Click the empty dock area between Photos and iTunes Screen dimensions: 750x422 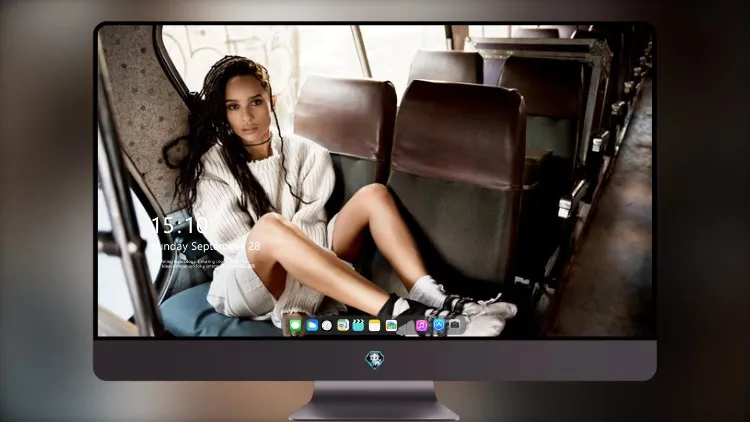[x=406, y=326]
